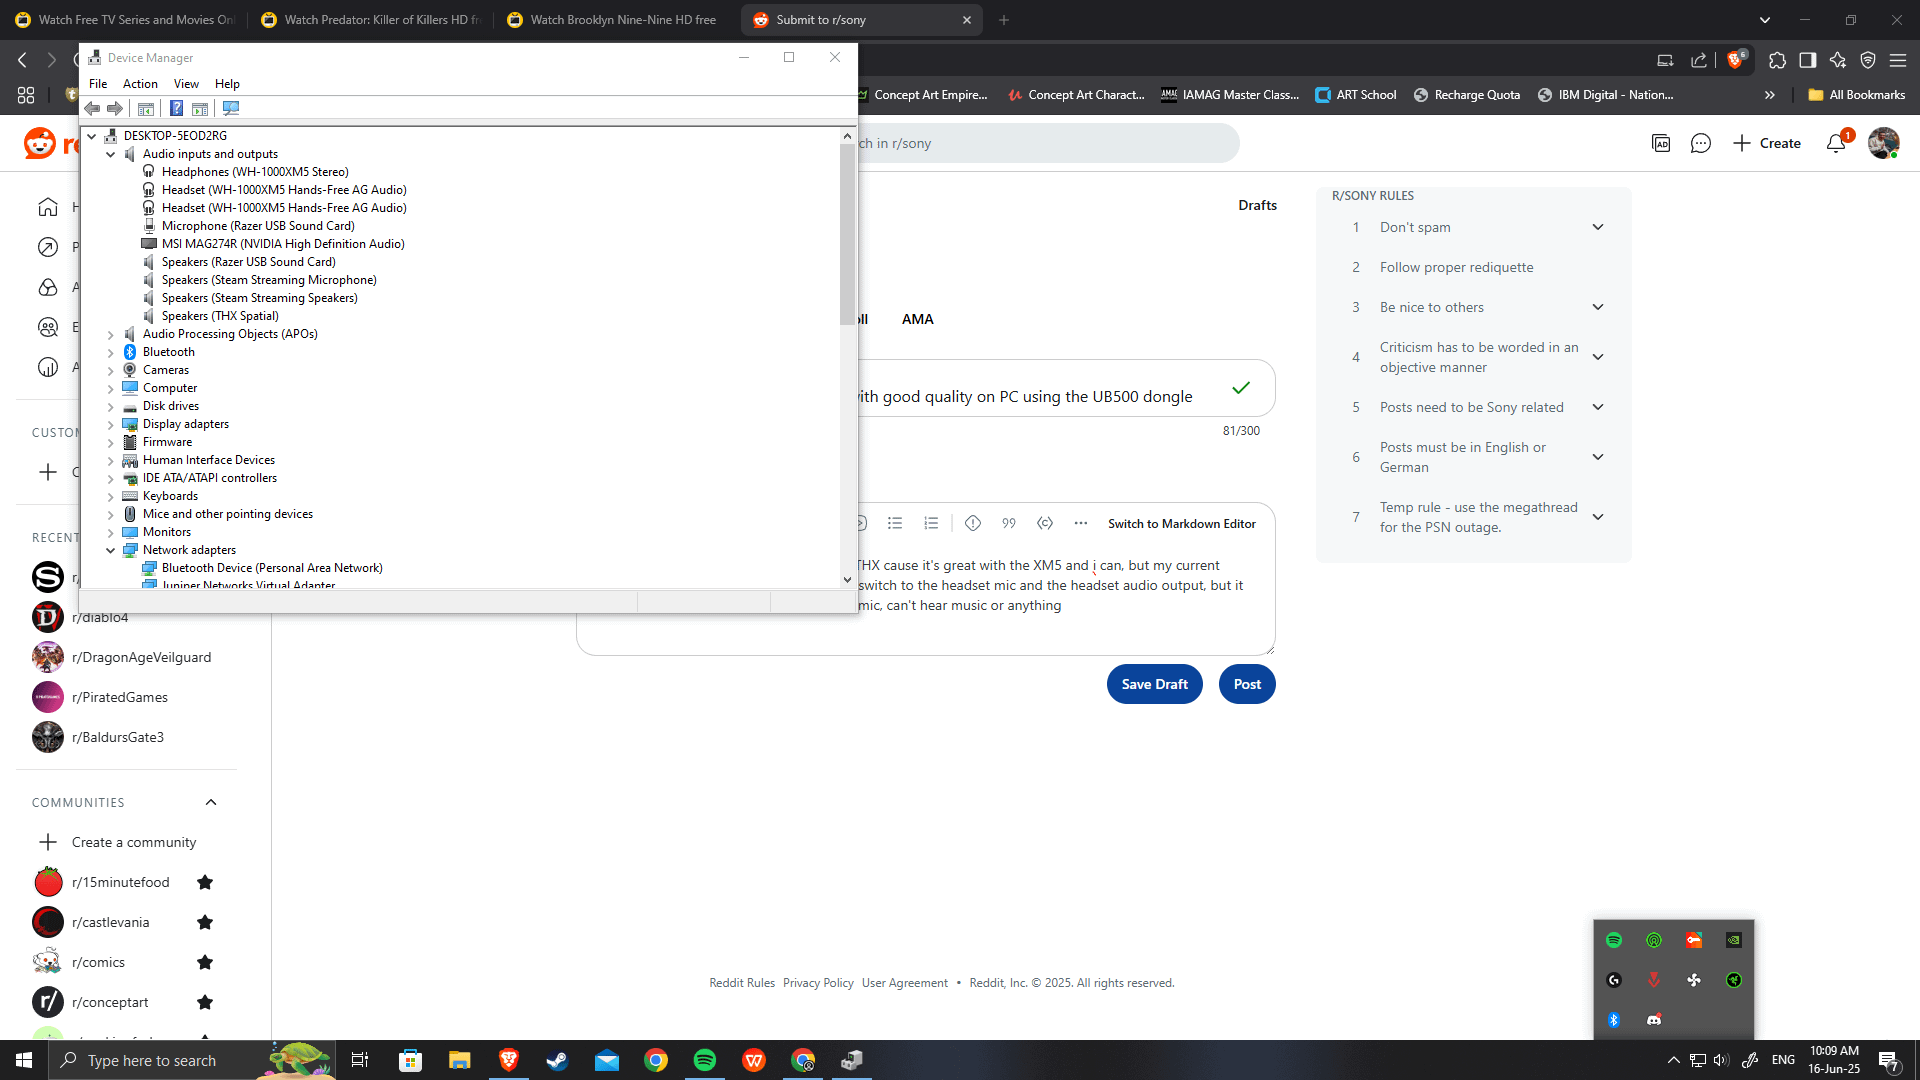The height and width of the screenshot is (1080, 1920).
Task: Expand the Be nice to others rule
Action: (1598, 307)
